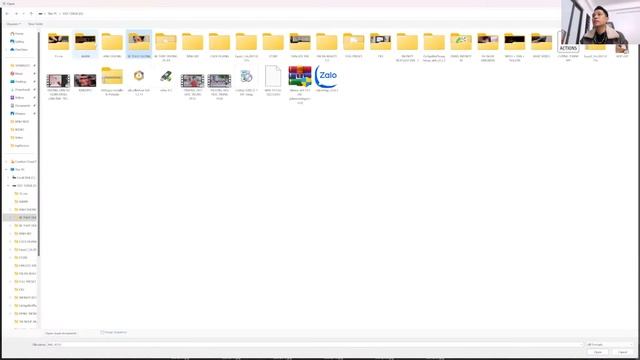
Task: Click the This PC breadcrumb segment
Action: coord(52,13)
